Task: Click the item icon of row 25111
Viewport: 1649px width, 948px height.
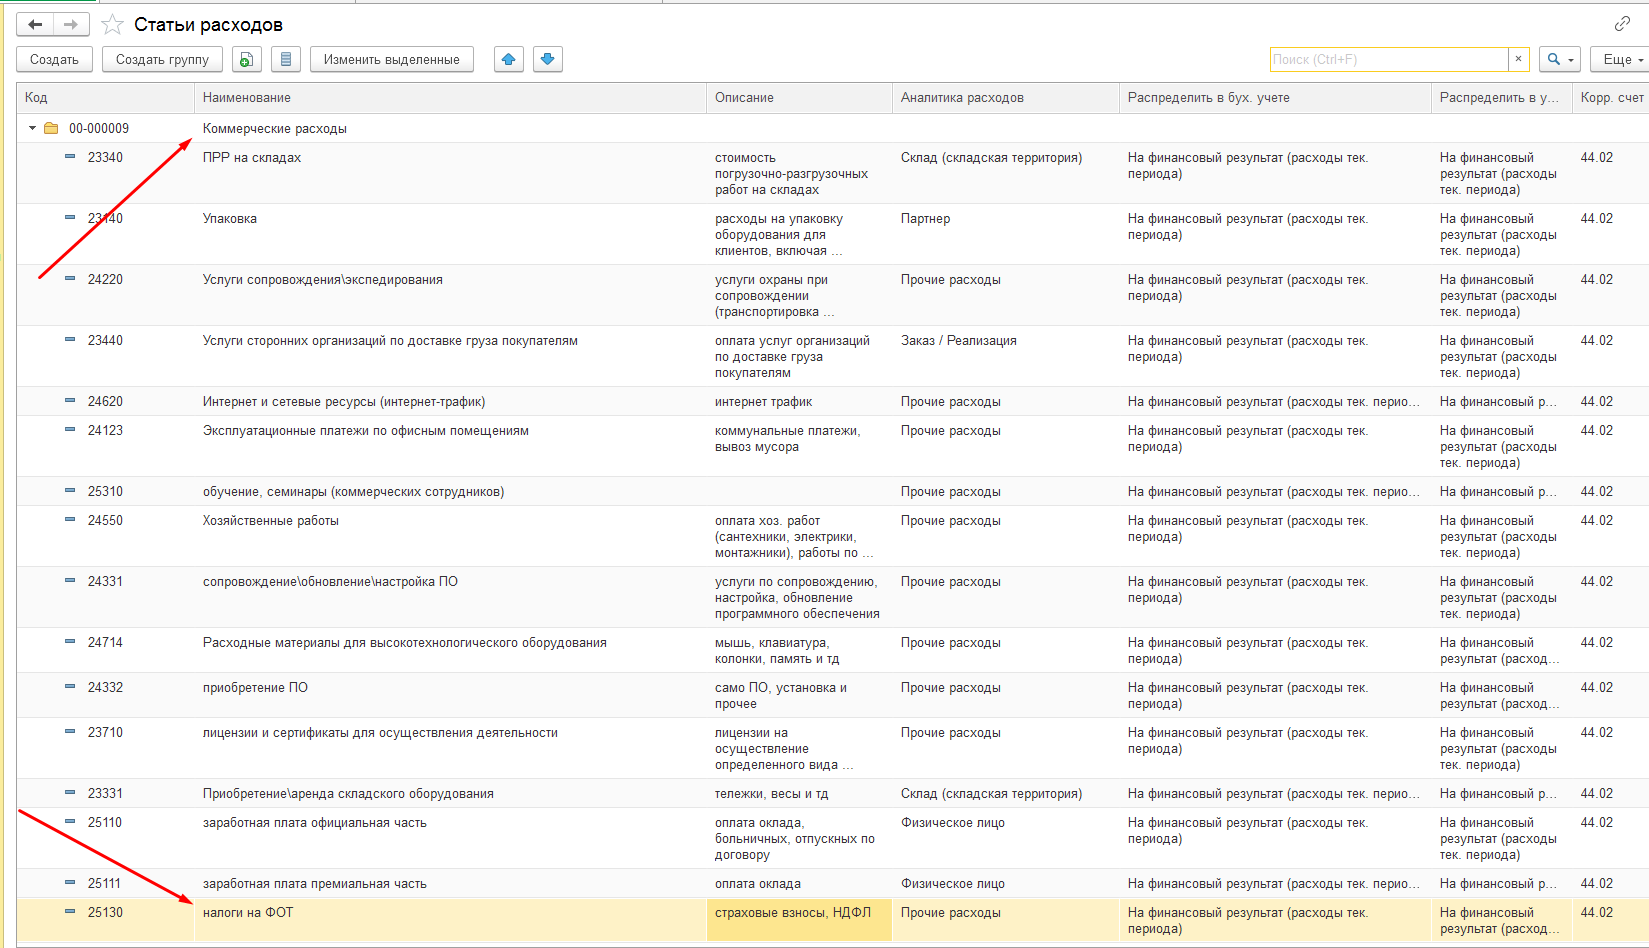Action: click(70, 883)
